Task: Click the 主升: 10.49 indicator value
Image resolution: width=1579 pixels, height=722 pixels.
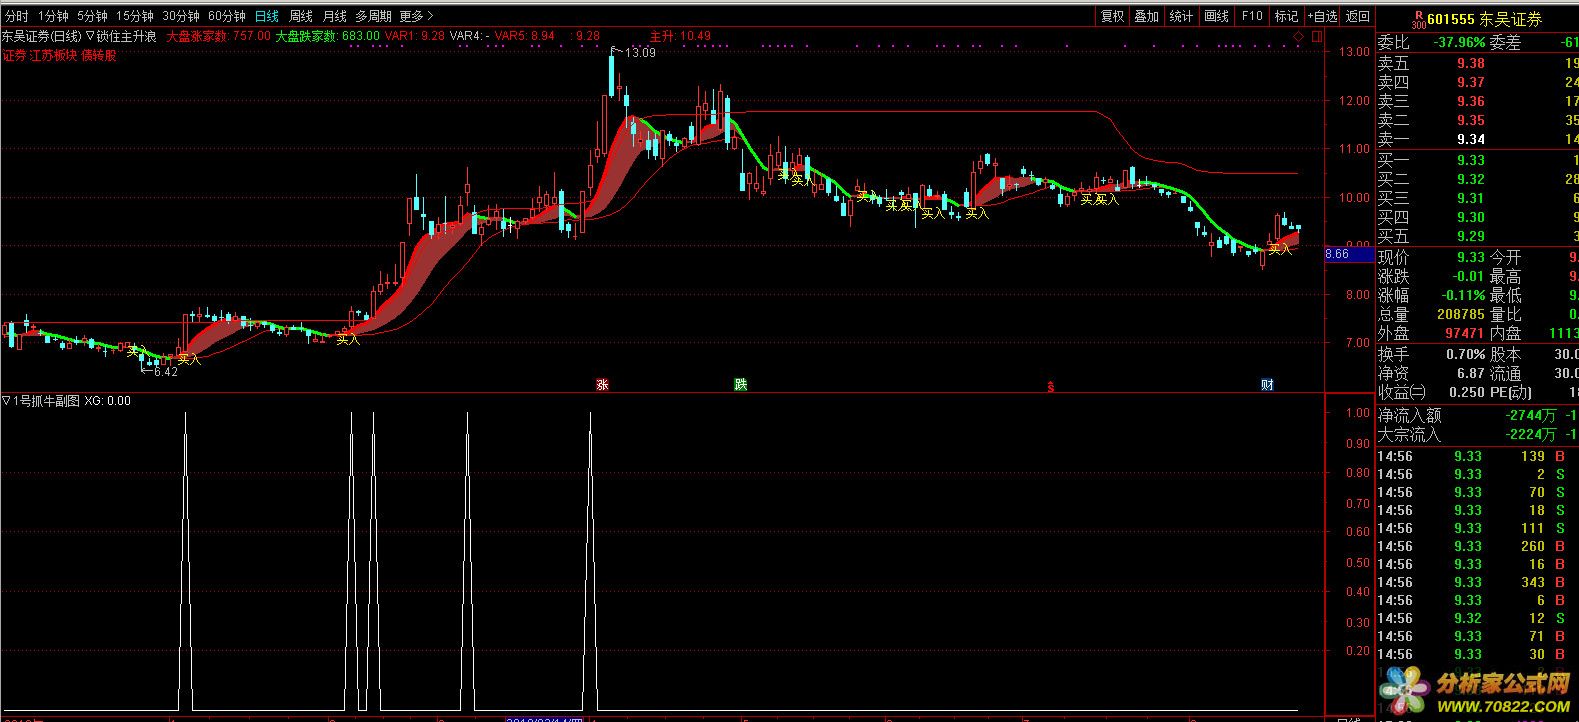Action: coord(680,36)
